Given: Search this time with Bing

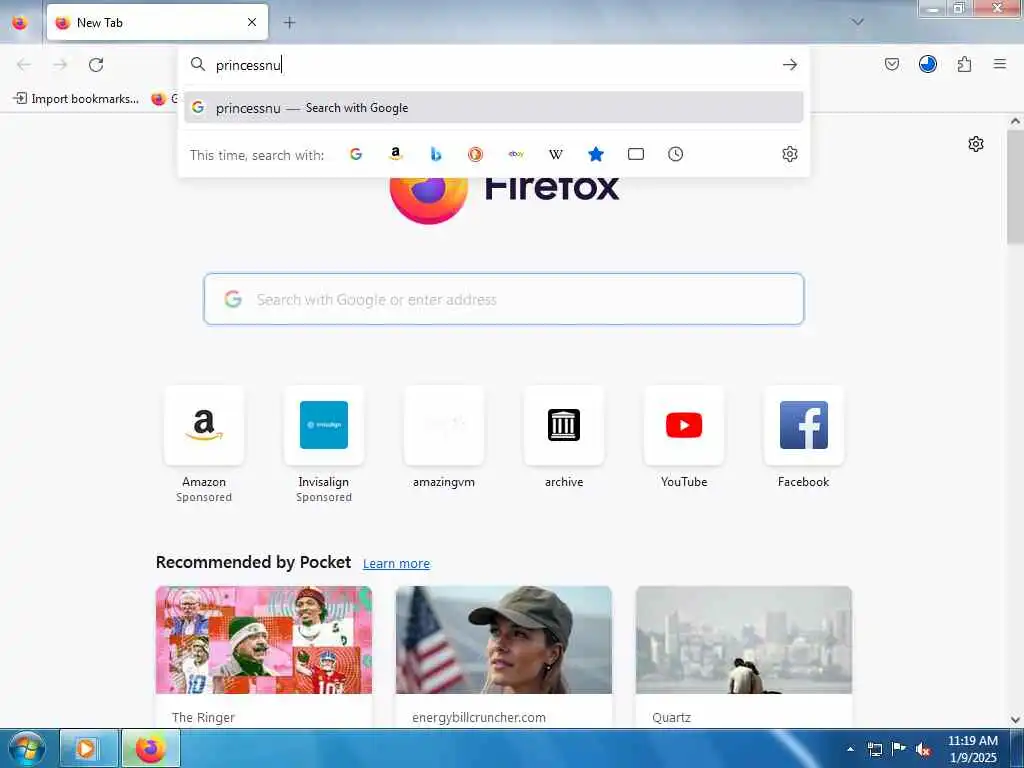Looking at the screenshot, I should pos(436,154).
